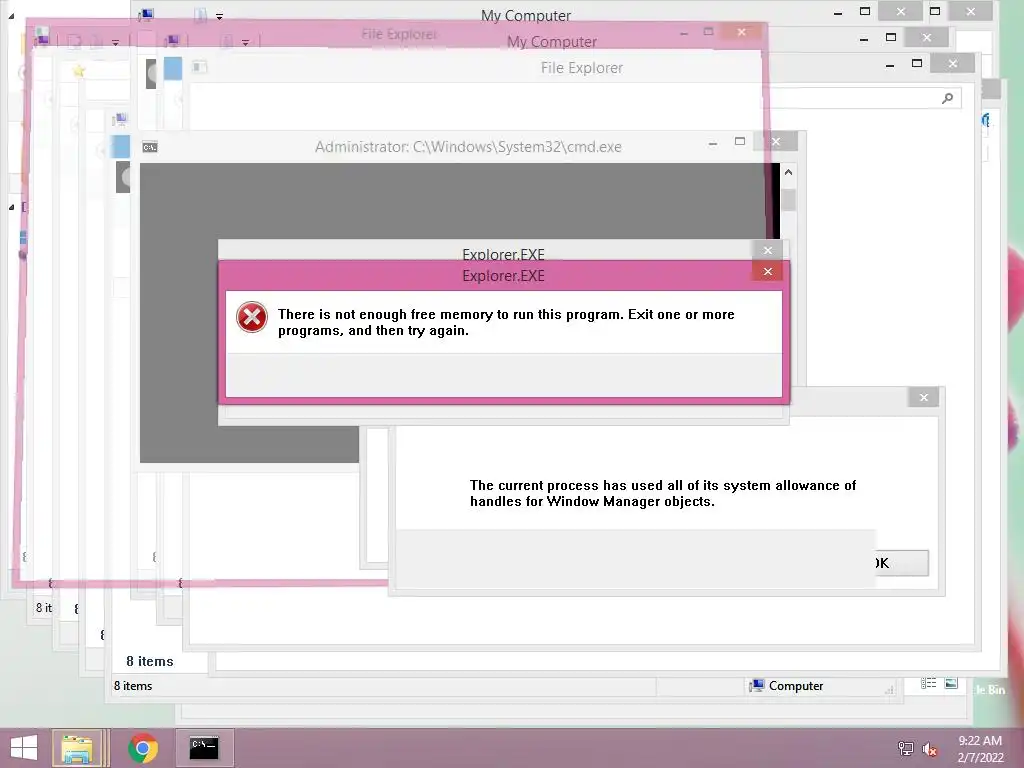Click the red error icon in Explorer.EXE dialog
The width and height of the screenshot is (1024, 768).
(x=251, y=317)
